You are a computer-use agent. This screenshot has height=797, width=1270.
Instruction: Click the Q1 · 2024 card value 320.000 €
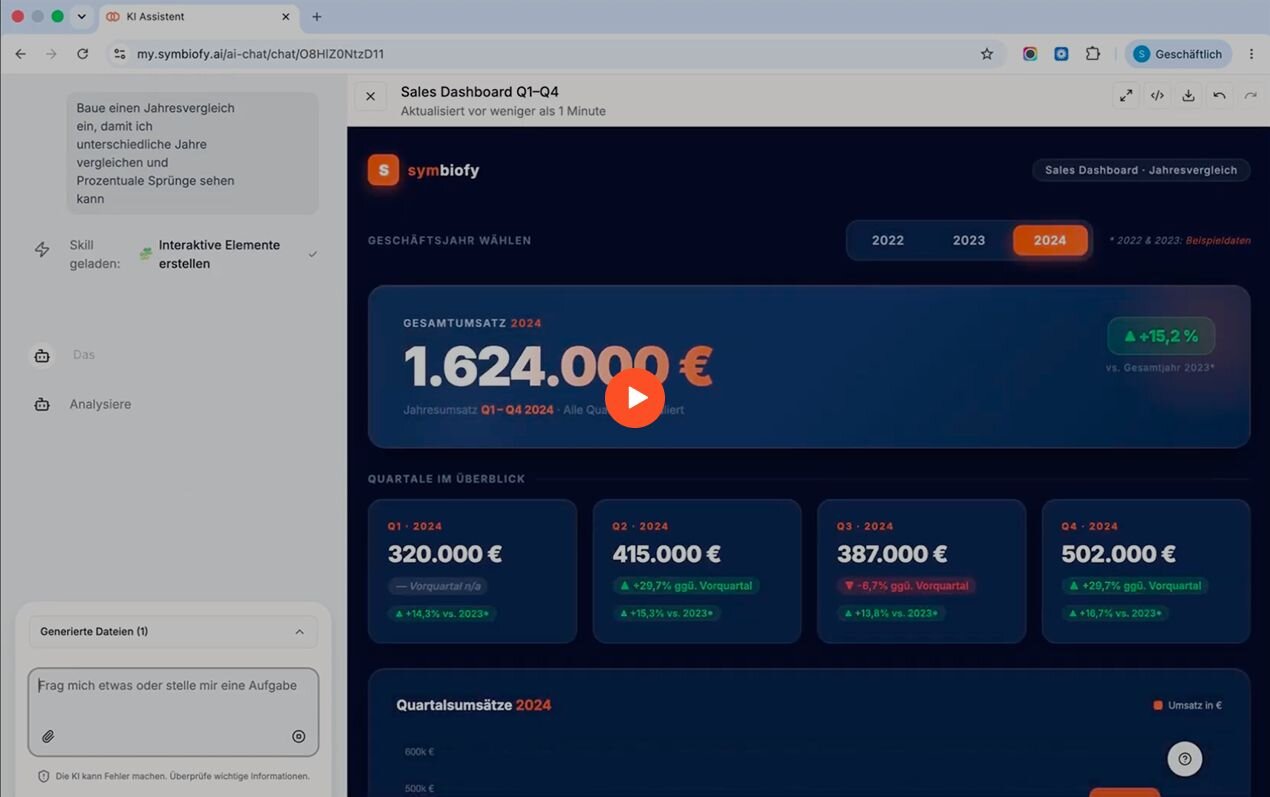pyautogui.click(x=445, y=554)
